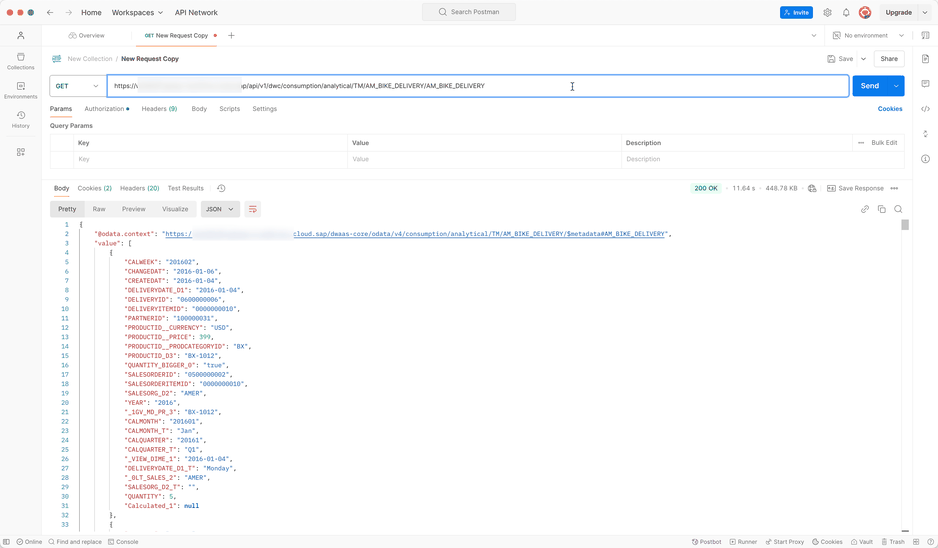This screenshot has height=548, width=938.
Task: Open the GET method dropdown
Action: tap(77, 86)
